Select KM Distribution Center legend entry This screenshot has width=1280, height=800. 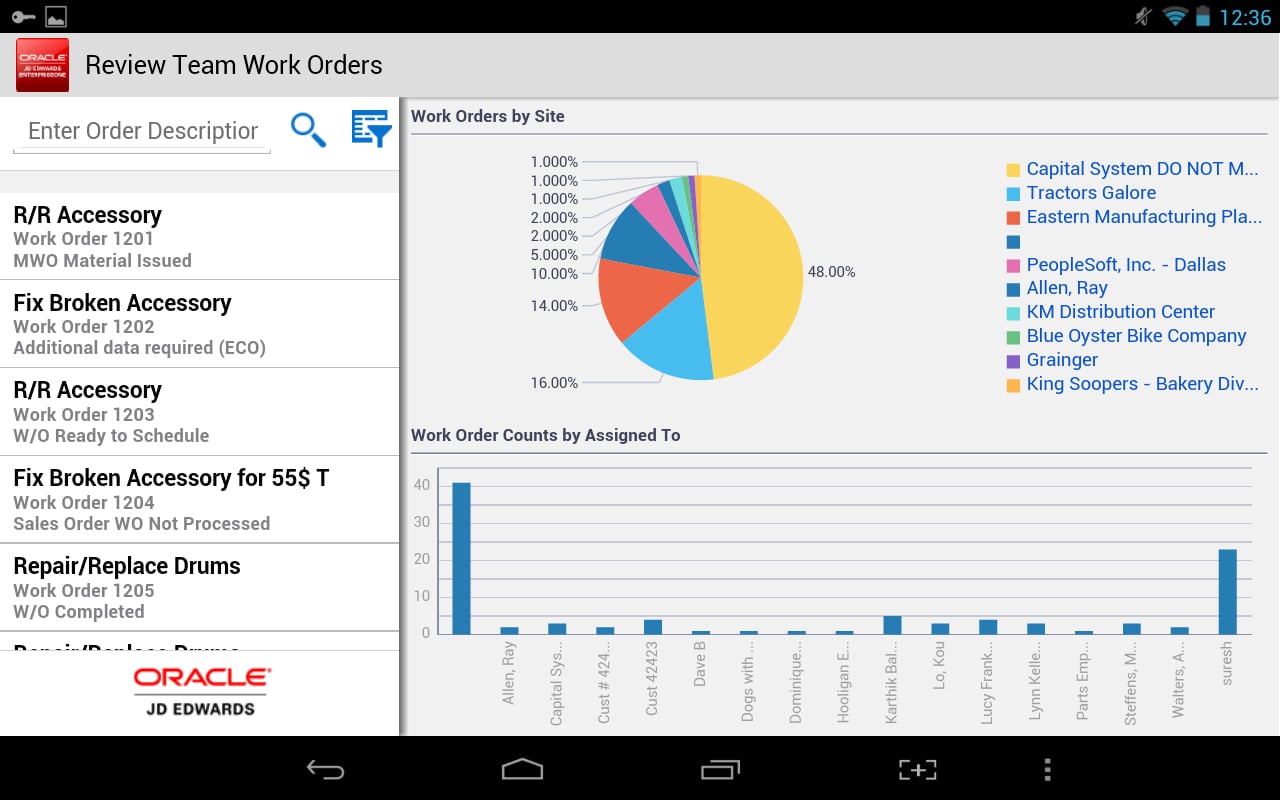coord(1121,312)
